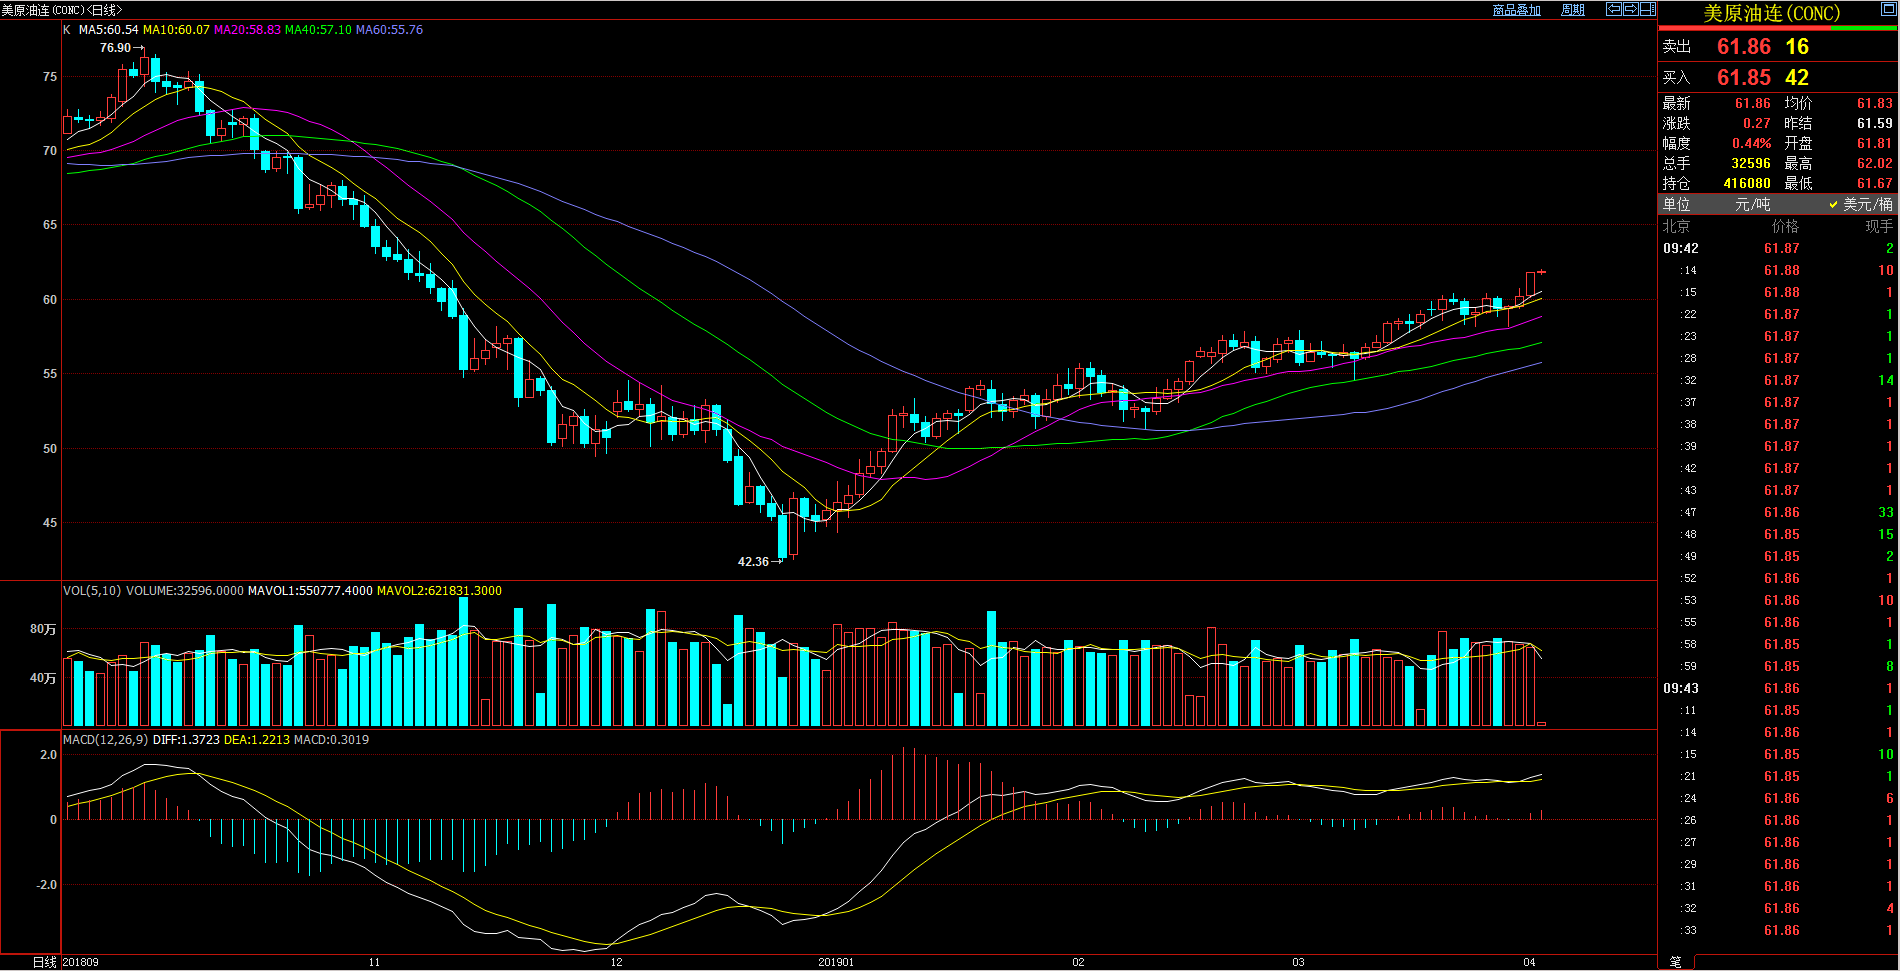This screenshot has height=971, width=1900.
Task: Click the 价格 column header
Action: [1785, 227]
